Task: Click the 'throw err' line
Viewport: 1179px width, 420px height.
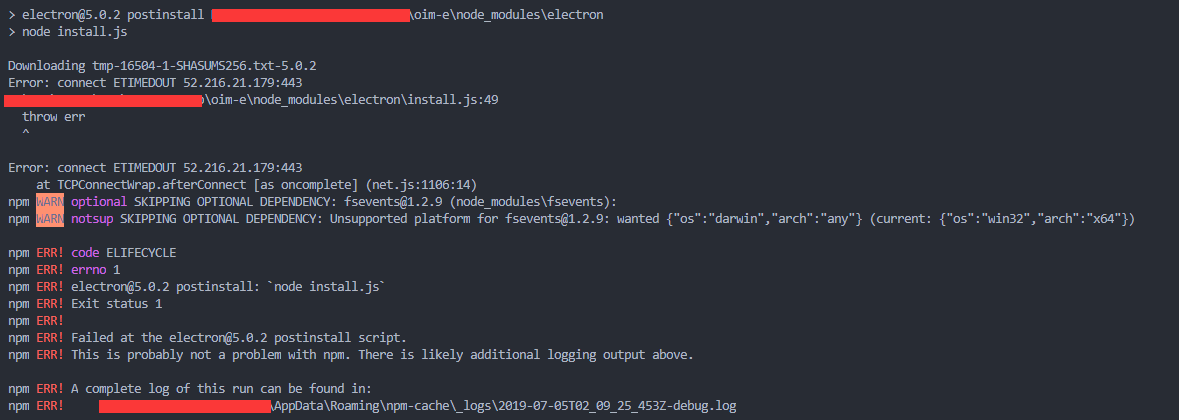Action: (x=53, y=116)
